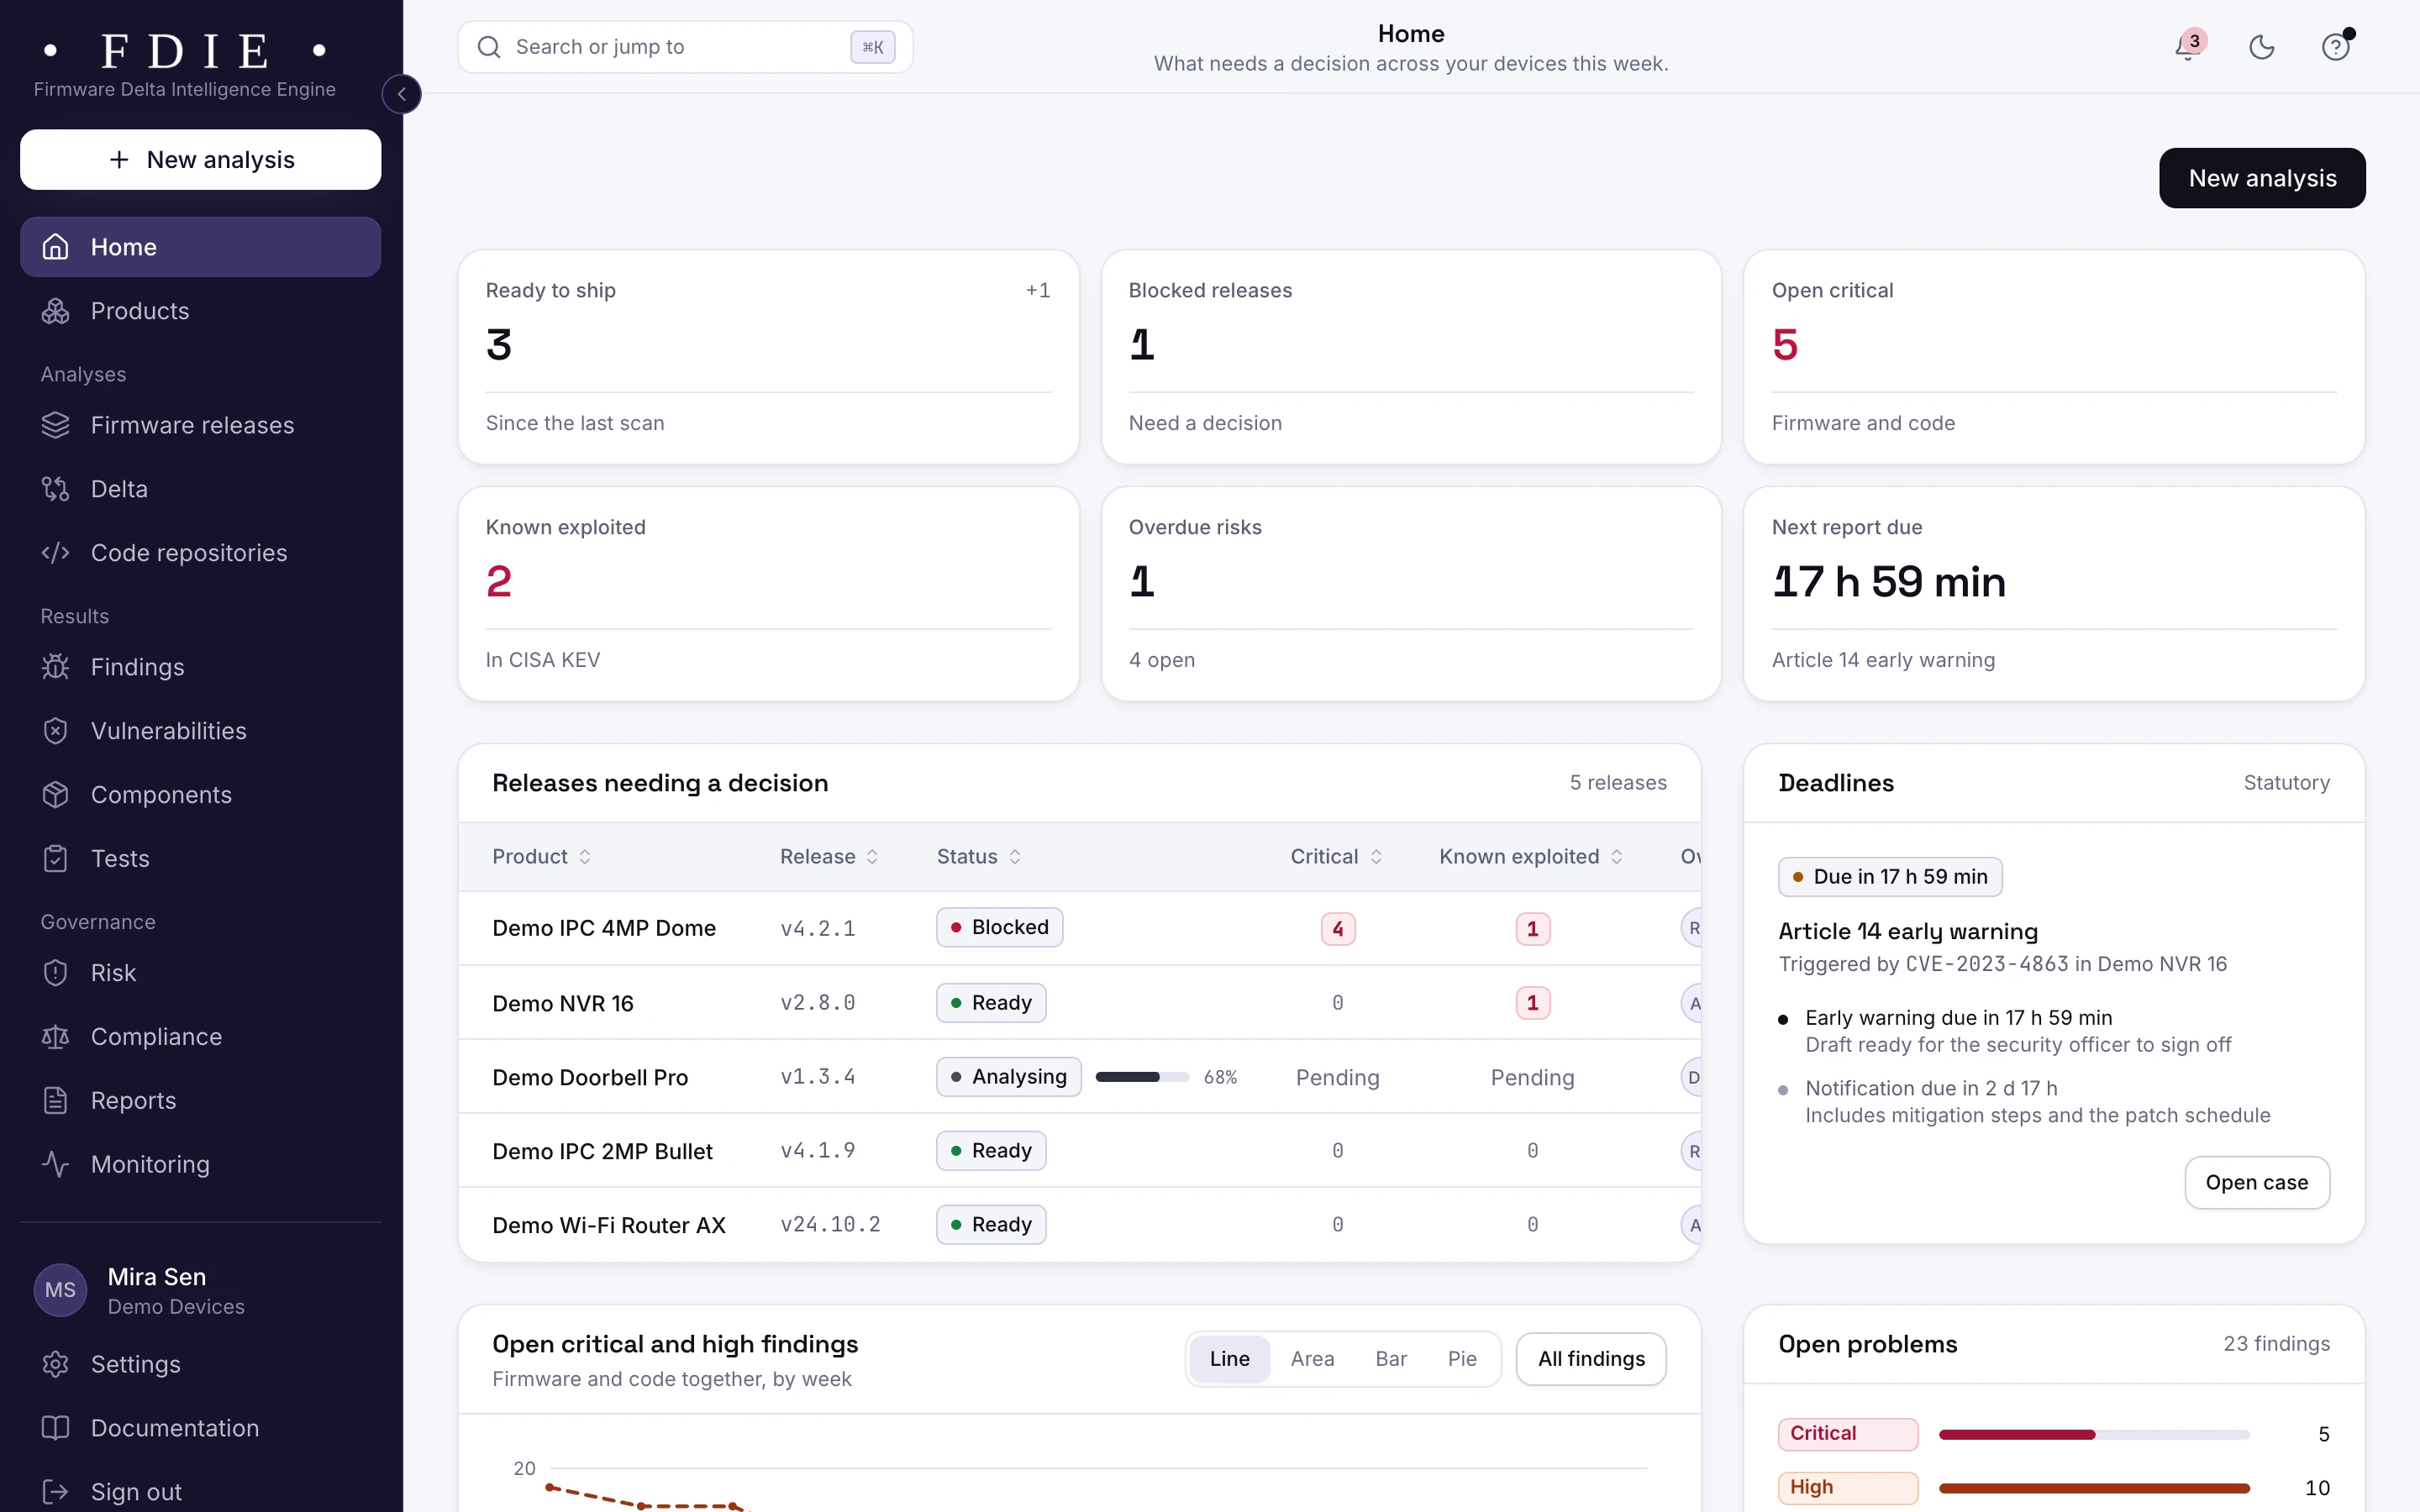Sort the table by Product column

tap(541, 857)
